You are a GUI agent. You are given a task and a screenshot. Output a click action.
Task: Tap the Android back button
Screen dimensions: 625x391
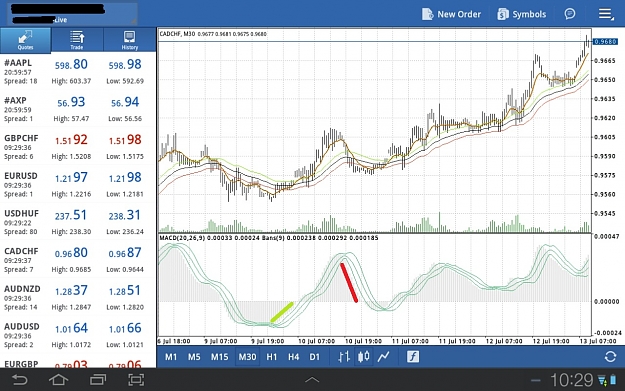tap(19, 380)
